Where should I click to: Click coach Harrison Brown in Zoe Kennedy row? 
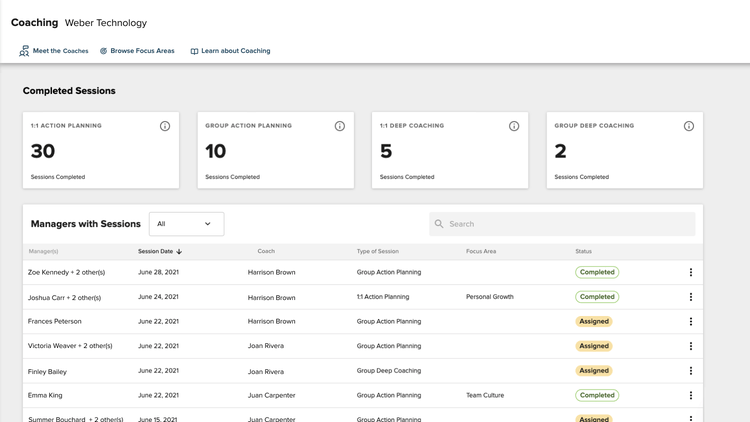coord(271,272)
